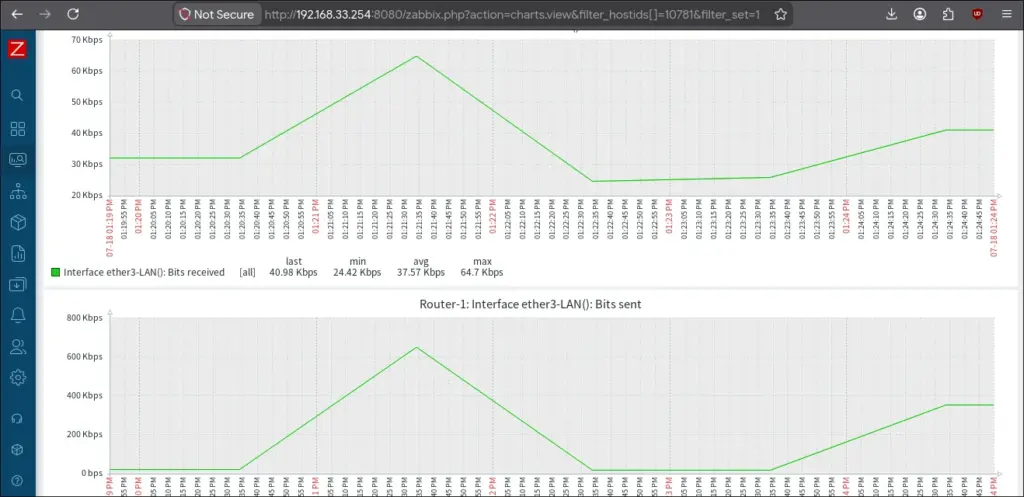This screenshot has width=1024, height=497.
Task: Open the browser hamburger menu
Action: tap(1006, 14)
